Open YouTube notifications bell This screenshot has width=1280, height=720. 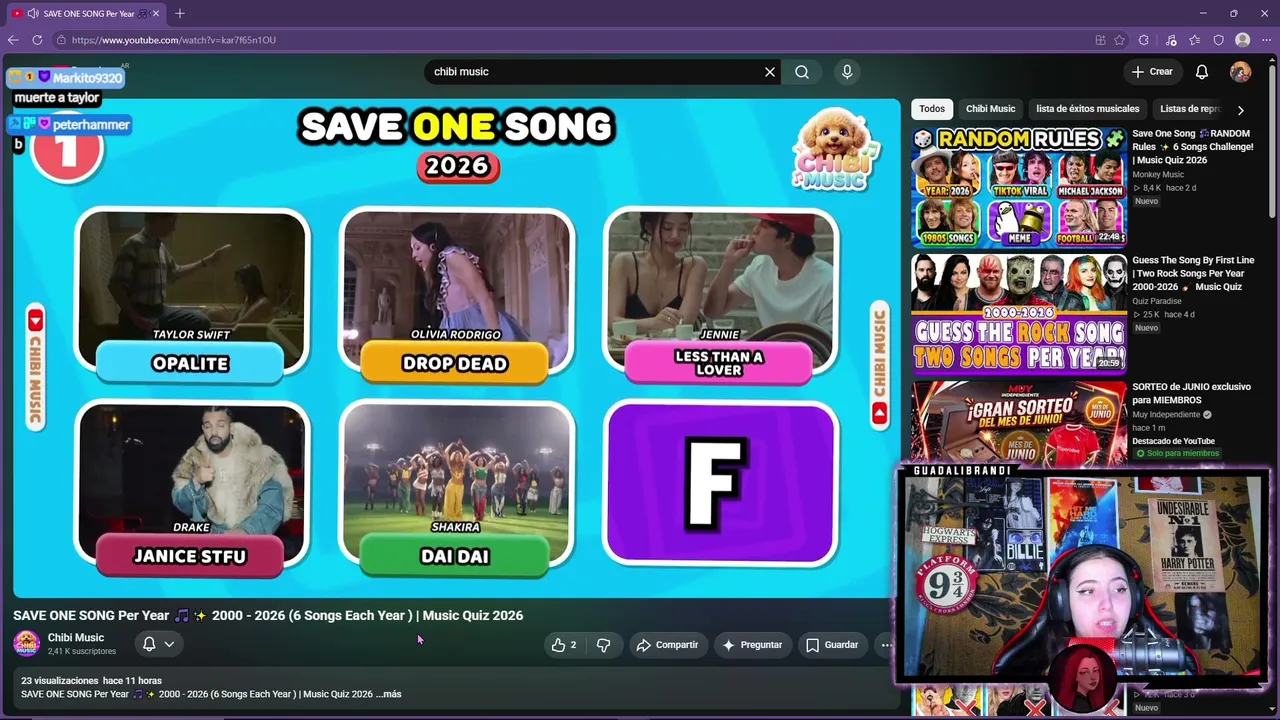(x=1202, y=72)
